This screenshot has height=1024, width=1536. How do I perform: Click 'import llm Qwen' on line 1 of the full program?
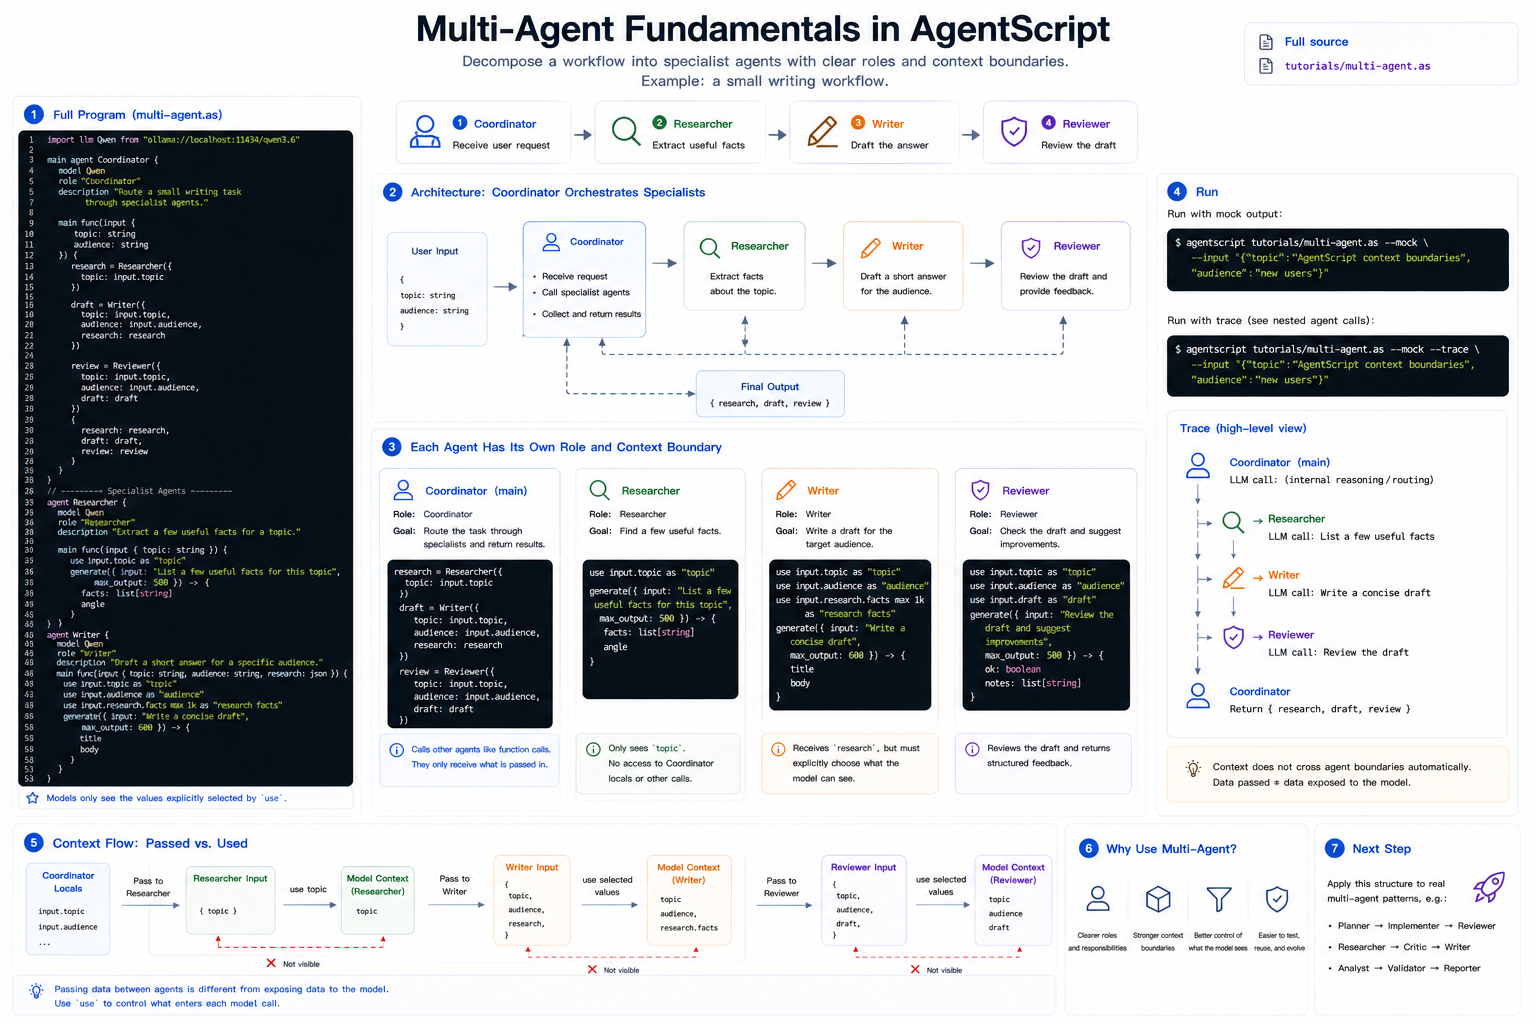[x=83, y=140]
